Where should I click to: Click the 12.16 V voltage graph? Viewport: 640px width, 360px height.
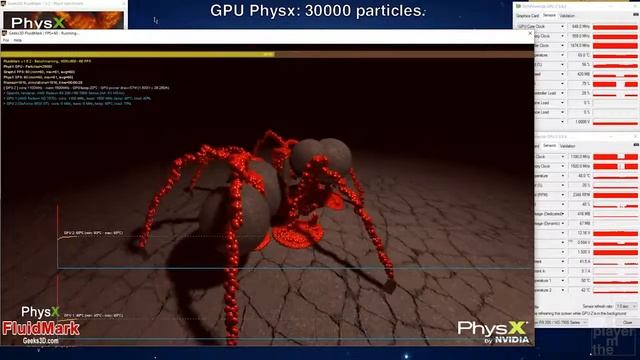(615, 233)
